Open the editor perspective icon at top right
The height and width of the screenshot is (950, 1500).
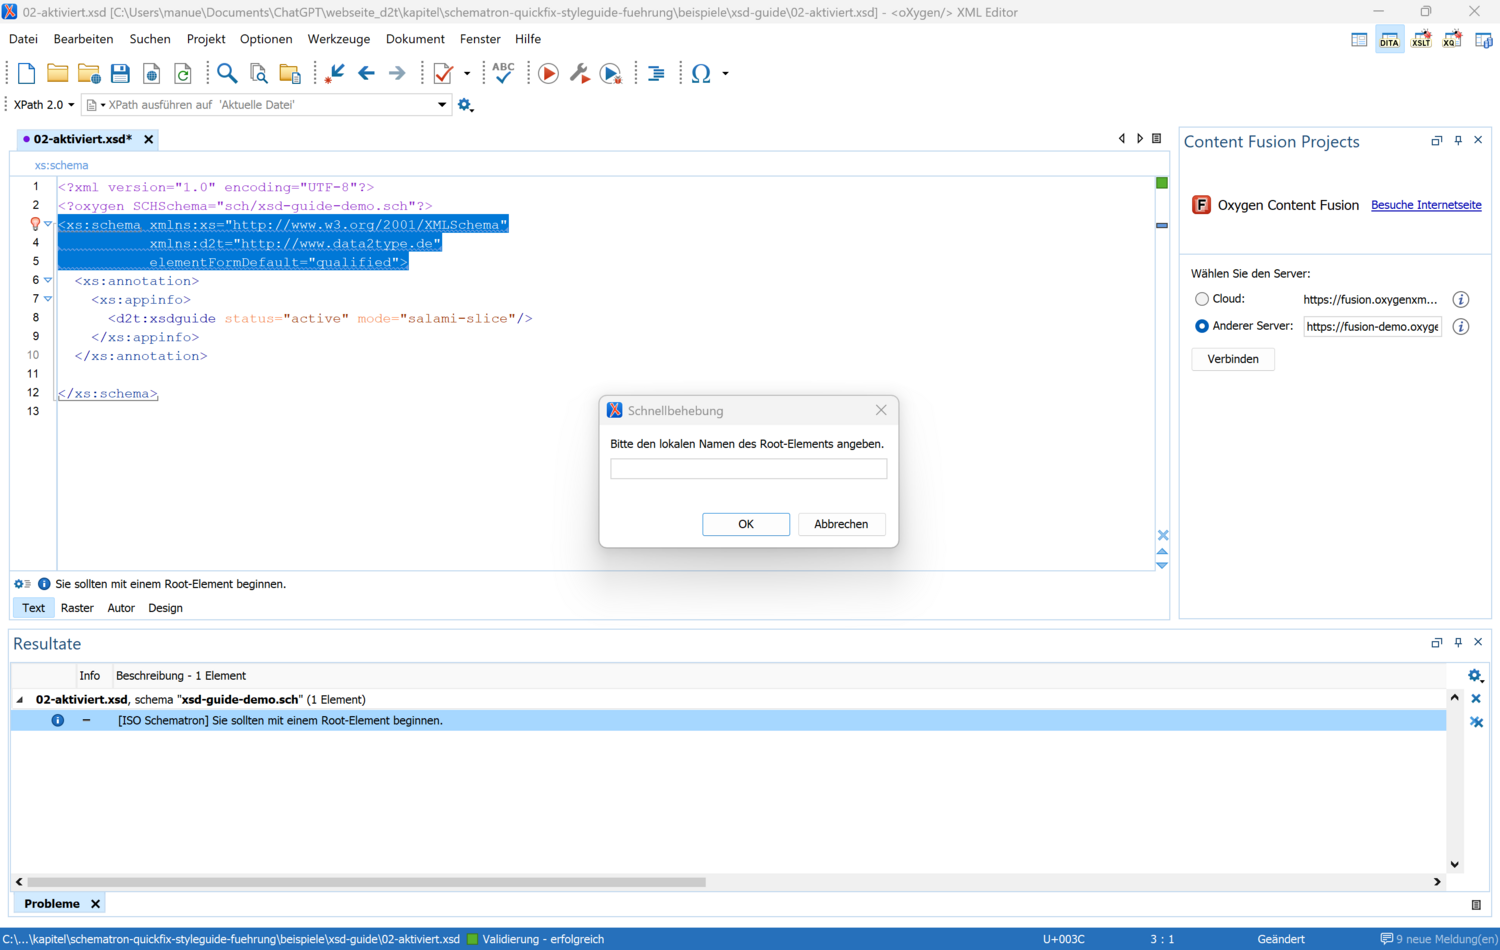(x=1359, y=40)
